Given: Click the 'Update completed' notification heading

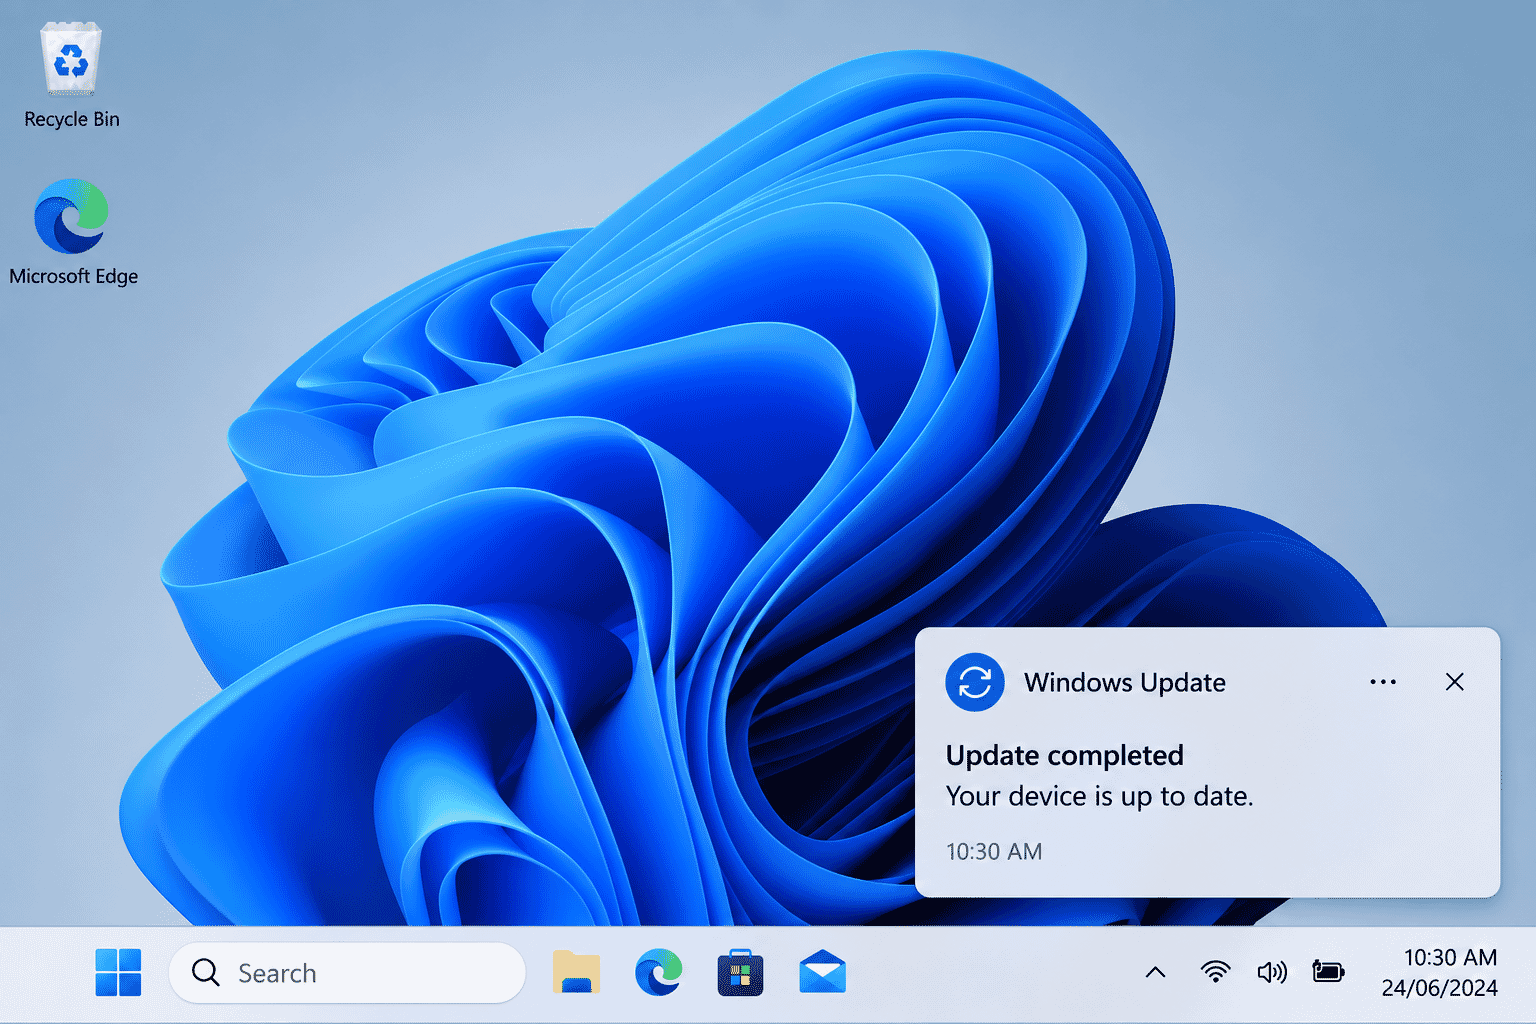Looking at the screenshot, I should pyautogui.click(x=1065, y=755).
